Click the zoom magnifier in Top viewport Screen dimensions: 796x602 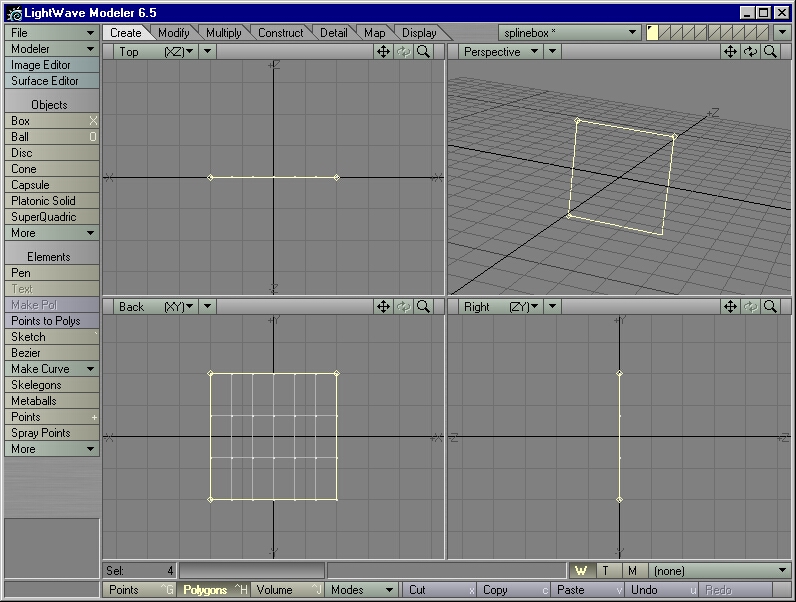pos(423,52)
